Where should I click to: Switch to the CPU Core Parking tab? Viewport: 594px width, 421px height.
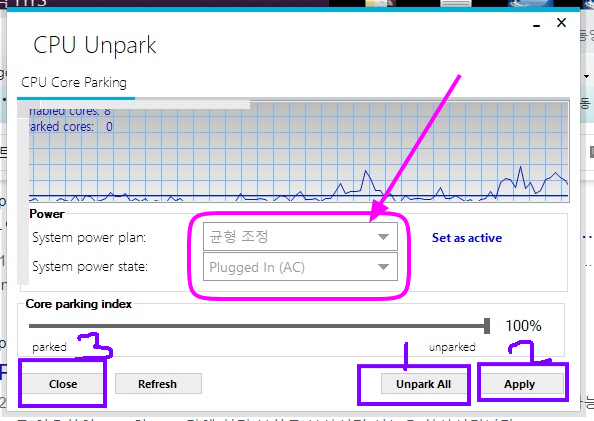[x=74, y=83]
